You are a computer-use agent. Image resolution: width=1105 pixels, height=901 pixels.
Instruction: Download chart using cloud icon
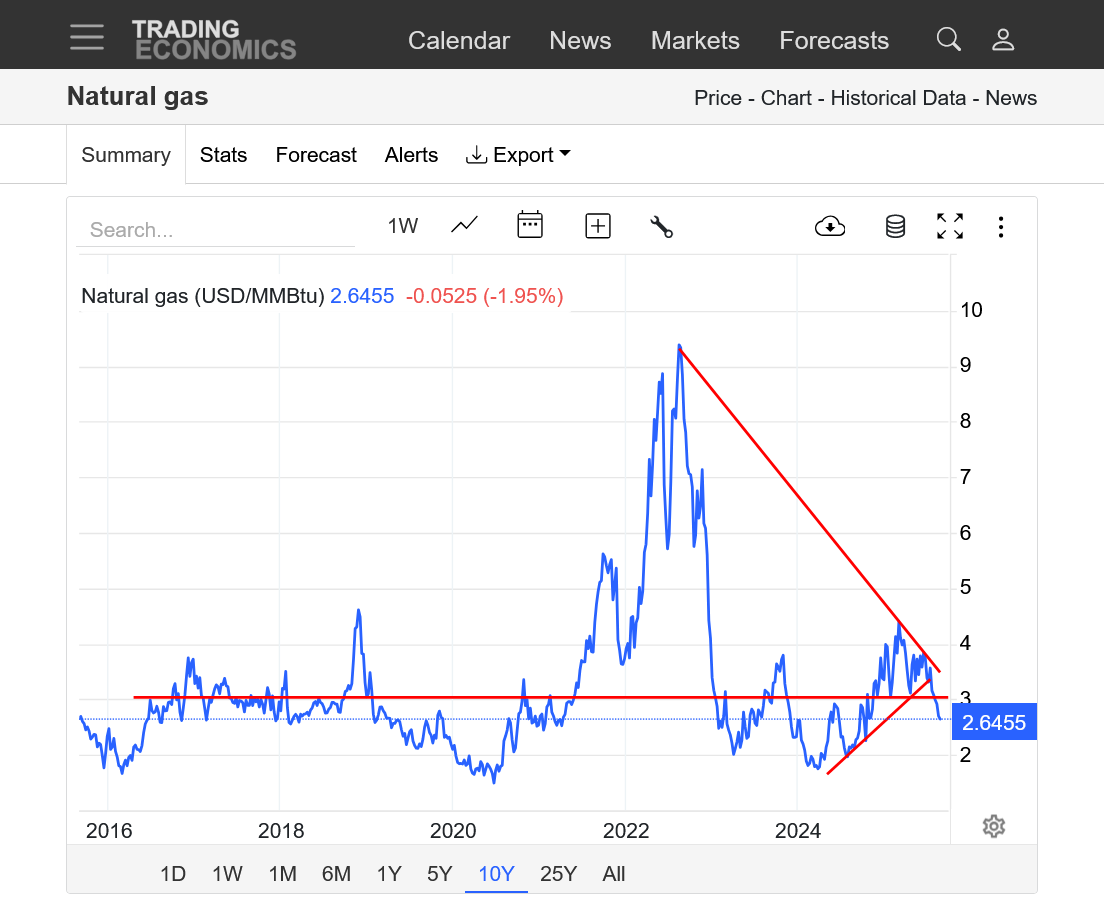830,226
